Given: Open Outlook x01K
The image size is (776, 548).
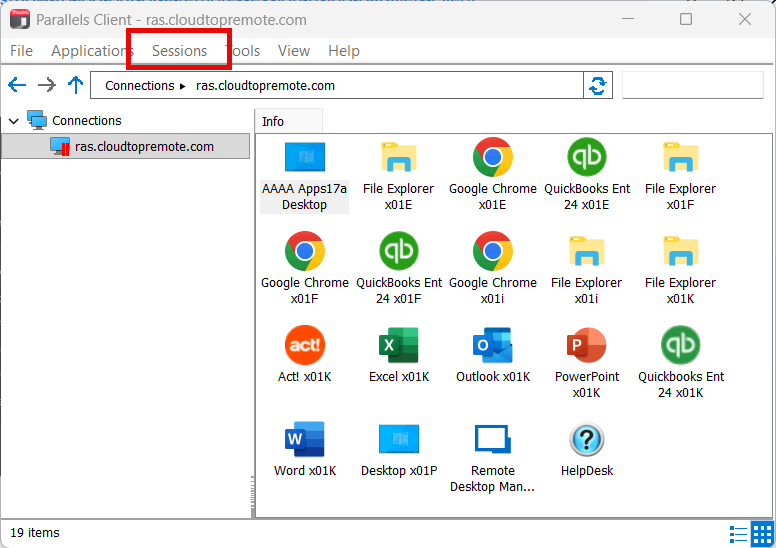Looking at the screenshot, I should point(492,346).
